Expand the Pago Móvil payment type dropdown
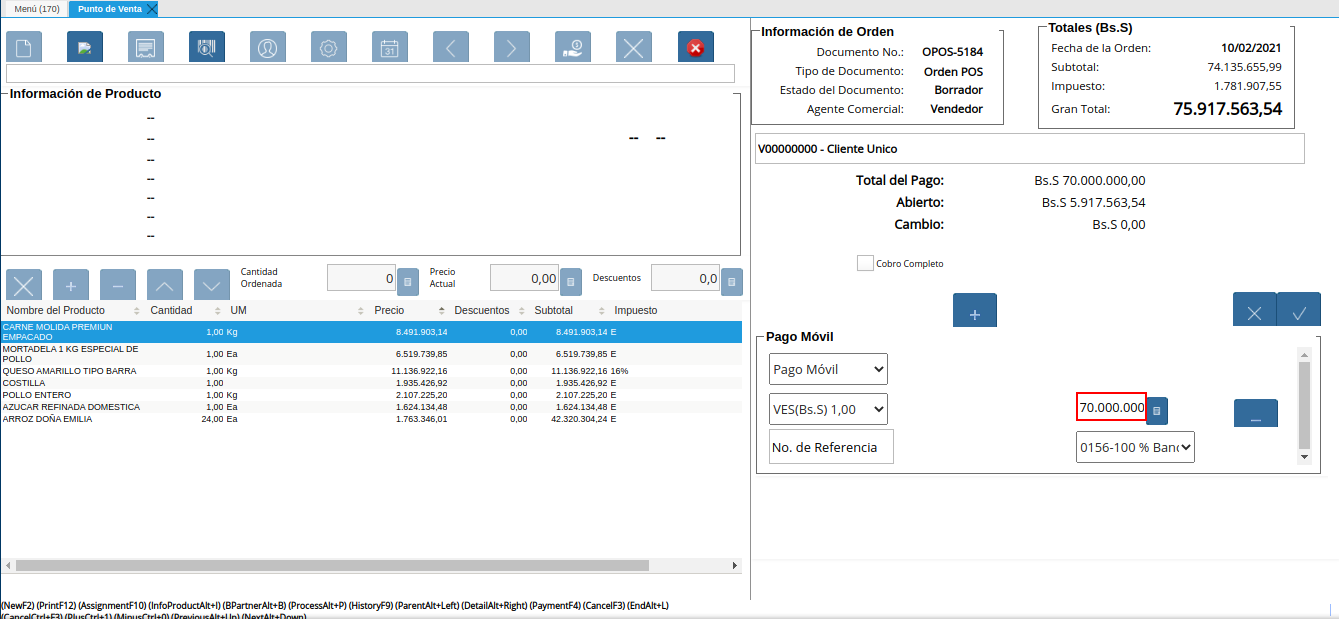1339x619 pixels. [x=828, y=369]
